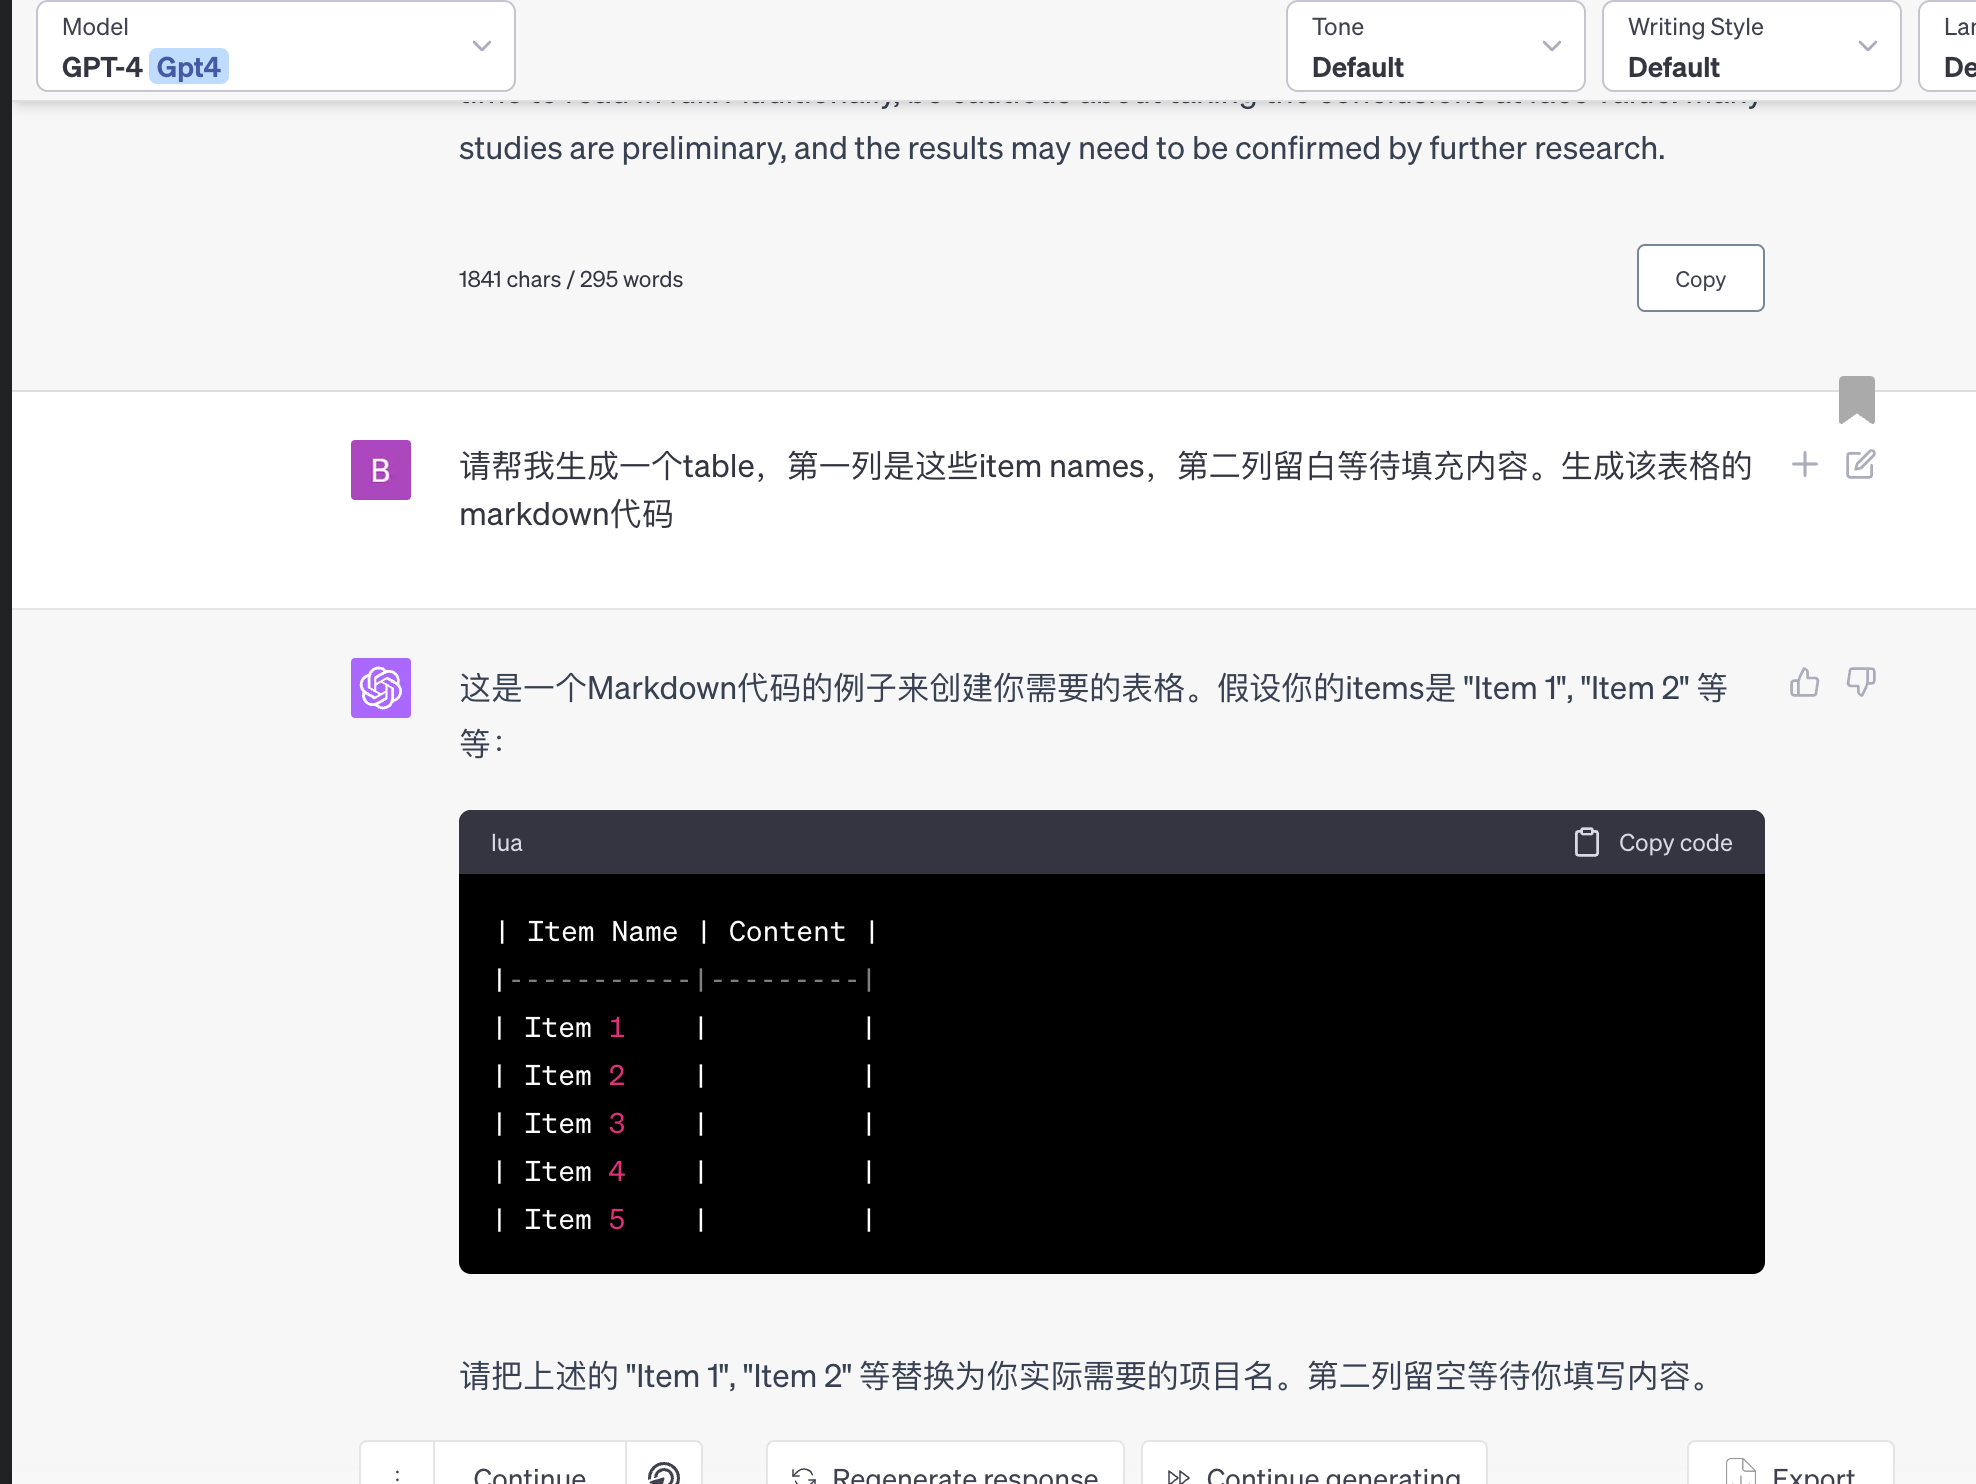The height and width of the screenshot is (1484, 1976).
Task: Click the circular retry icon beside Continue
Action: [x=663, y=1473]
